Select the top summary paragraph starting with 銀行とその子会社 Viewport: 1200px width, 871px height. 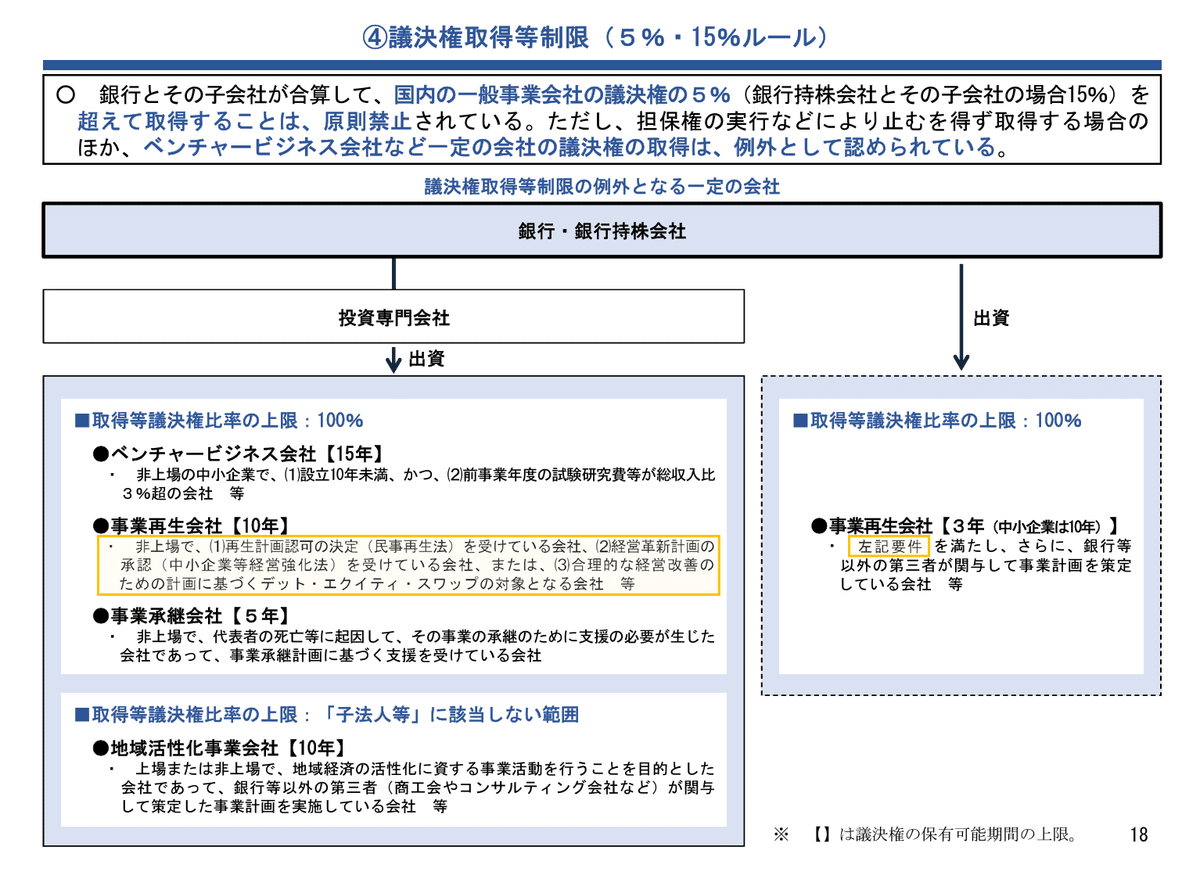(x=600, y=122)
